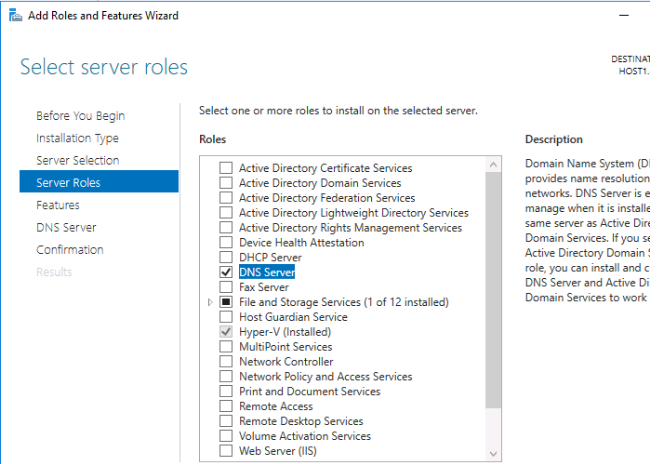Tick the DHCP Server checkbox

pyautogui.click(x=226, y=258)
